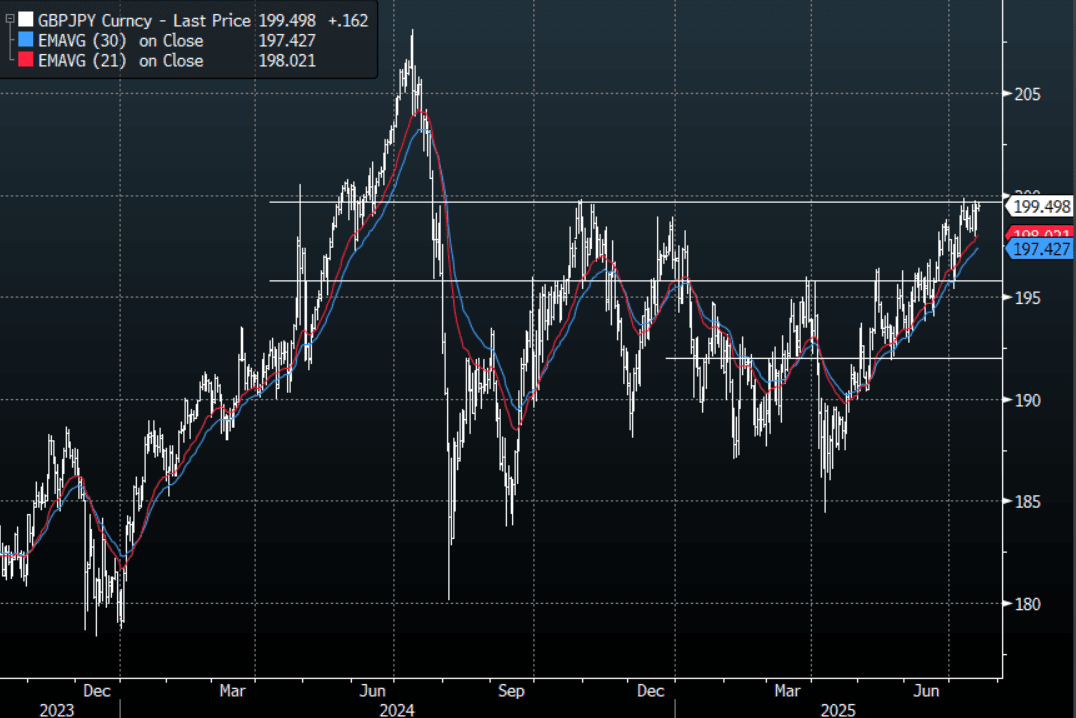Screen dimensions: 1076x718
Task: Select the GBPJPY Curncy legend label
Action: point(96,20)
